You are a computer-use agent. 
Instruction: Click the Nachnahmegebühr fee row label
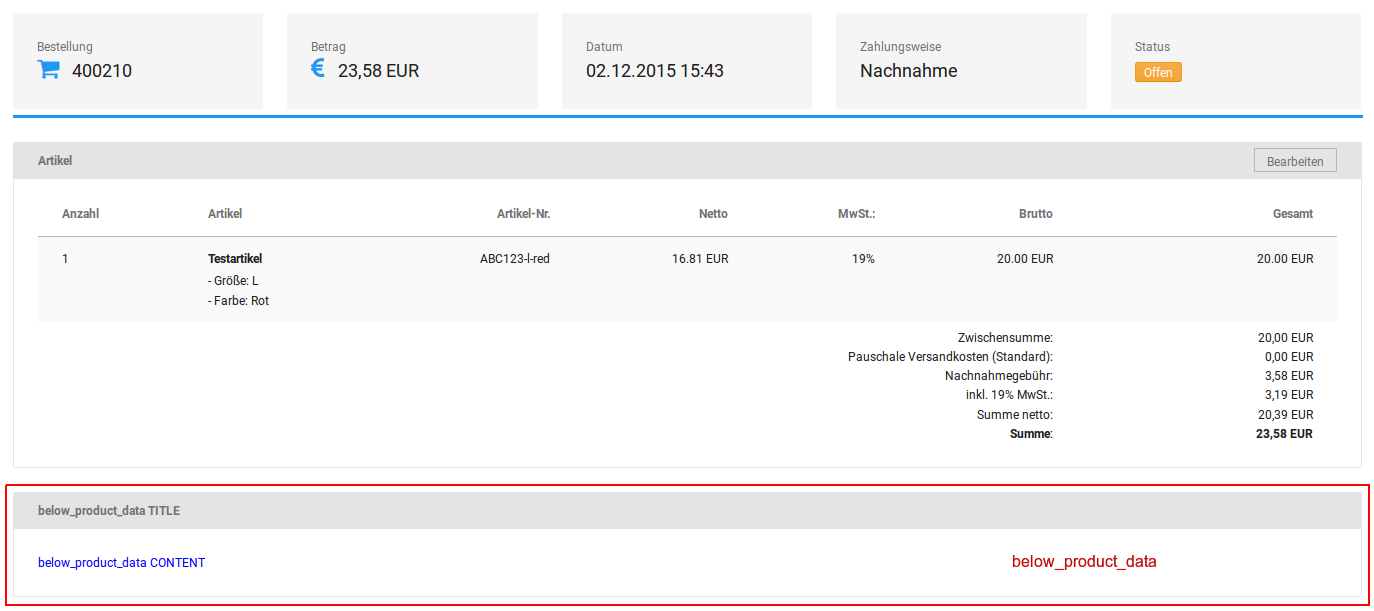(998, 376)
